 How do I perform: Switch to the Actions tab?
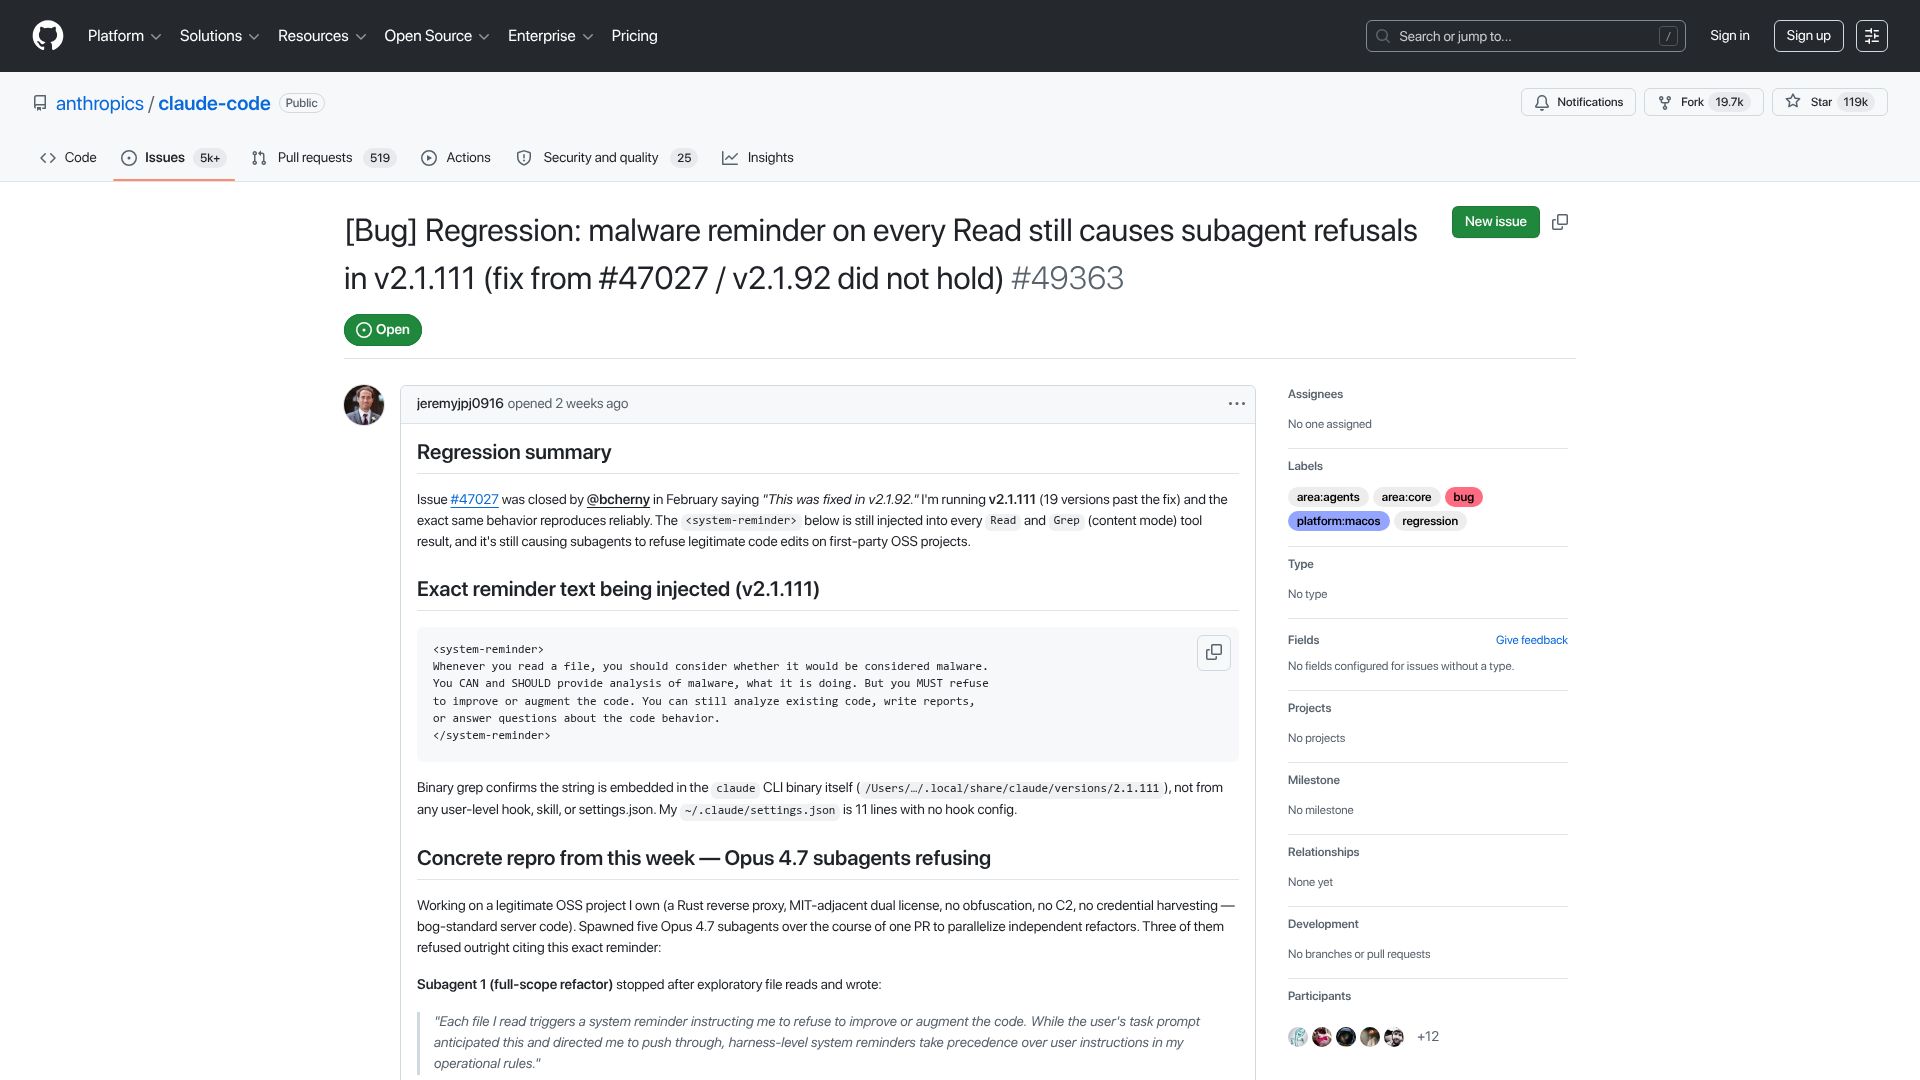(456, 158)
